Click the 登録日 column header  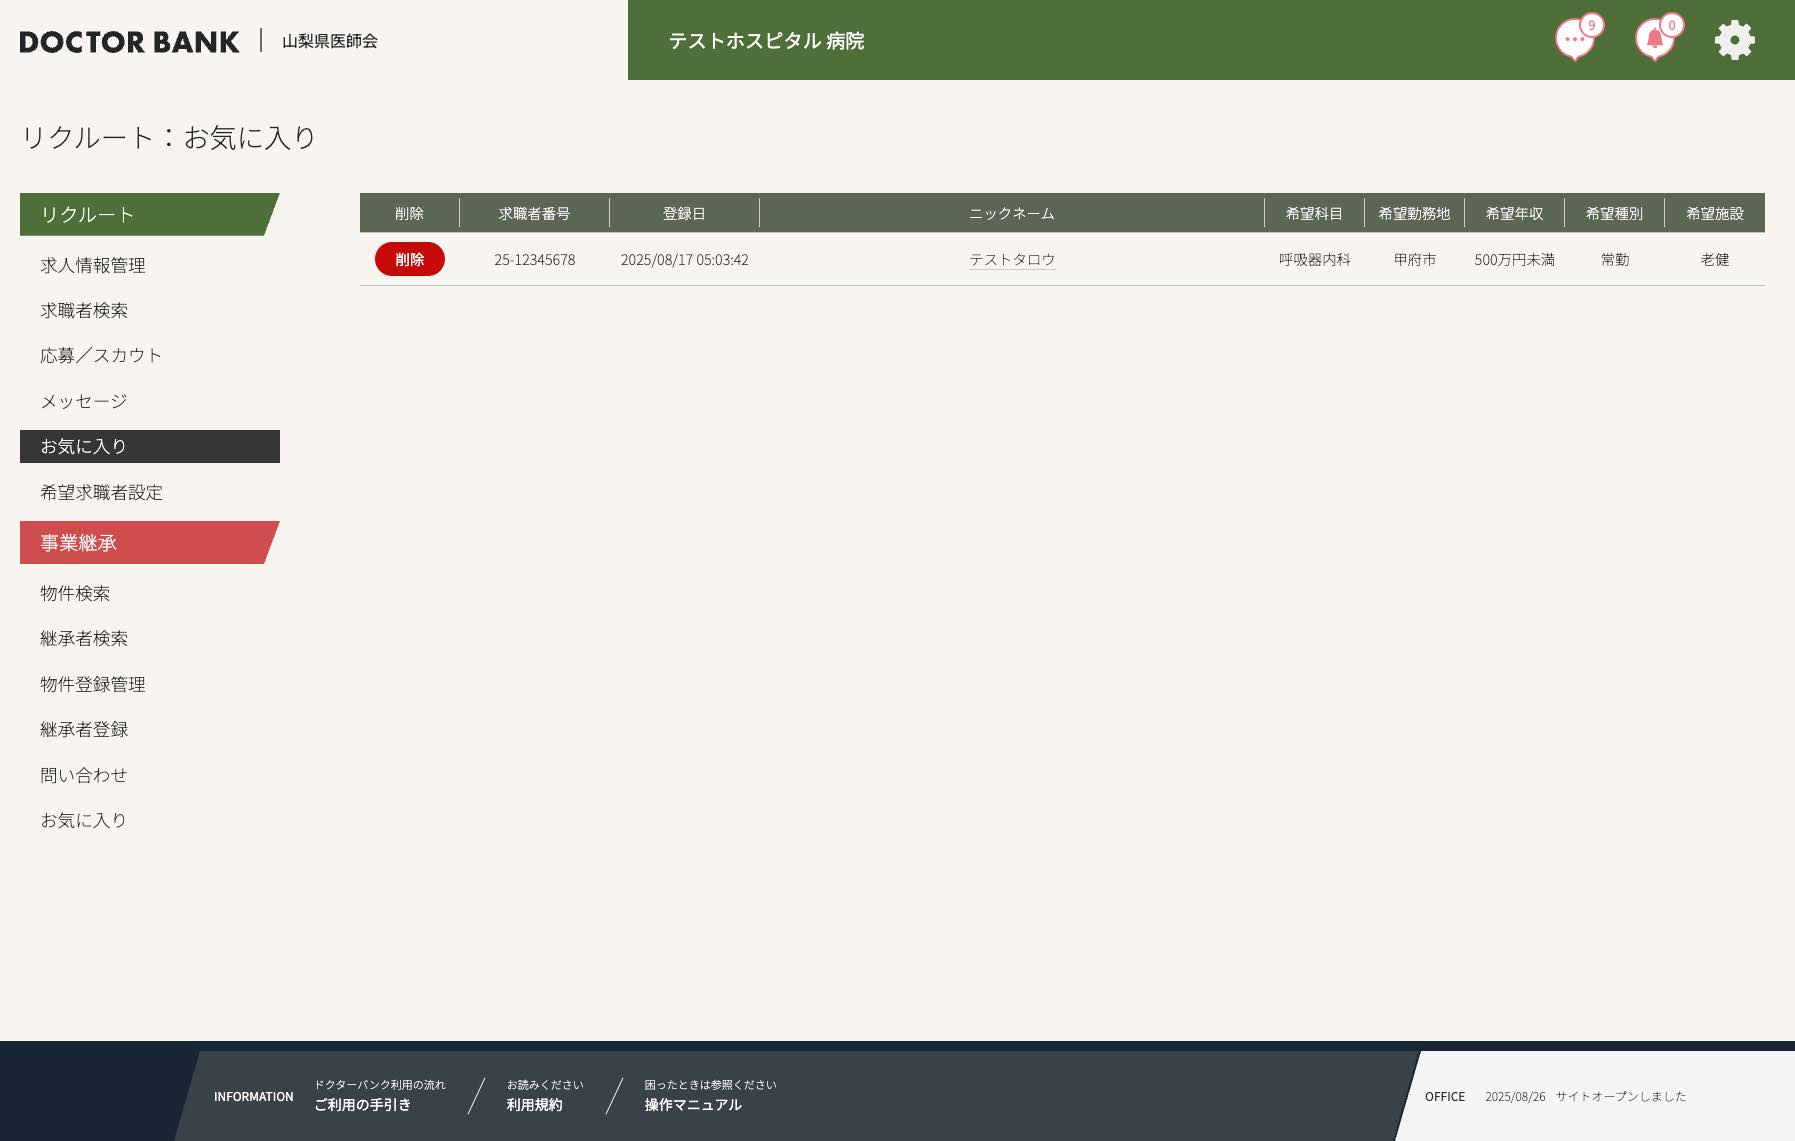[684, 214]
